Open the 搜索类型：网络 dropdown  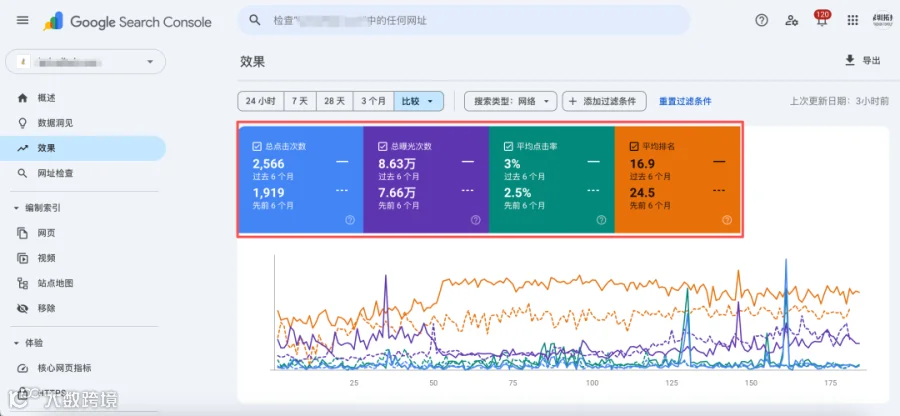coord(510,101)
